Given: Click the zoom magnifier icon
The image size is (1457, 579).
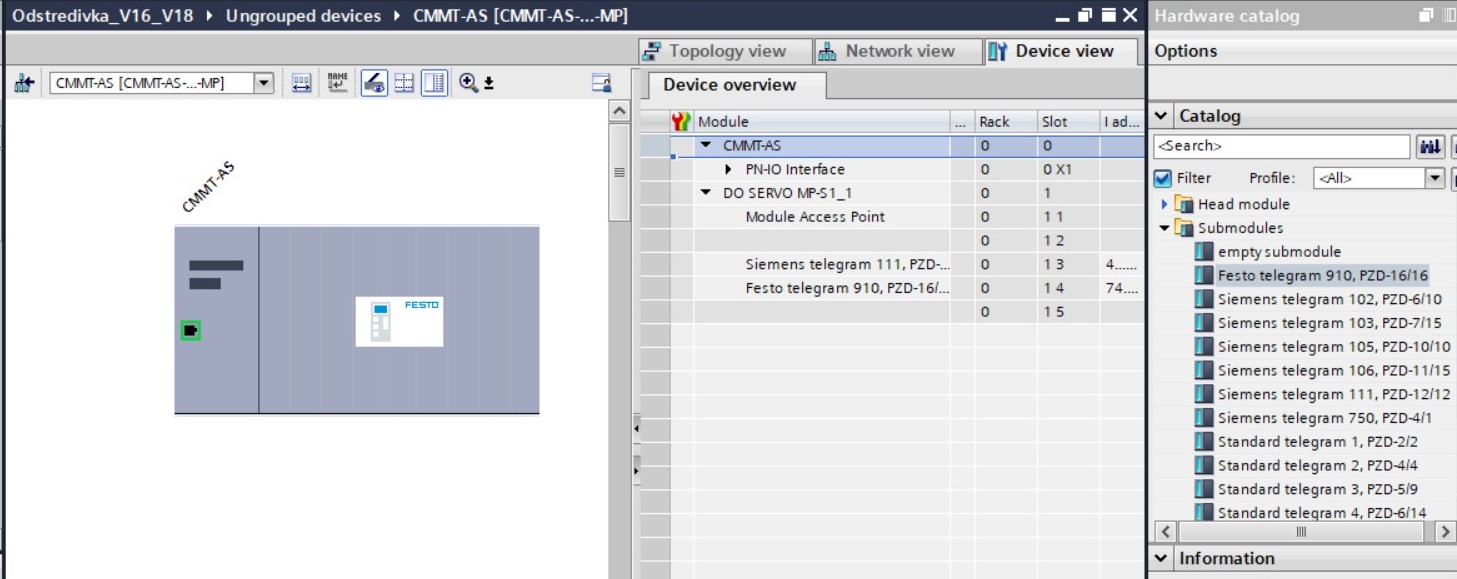Looking at the screenshot, I should pyautogui.click(x=468, y=84).
